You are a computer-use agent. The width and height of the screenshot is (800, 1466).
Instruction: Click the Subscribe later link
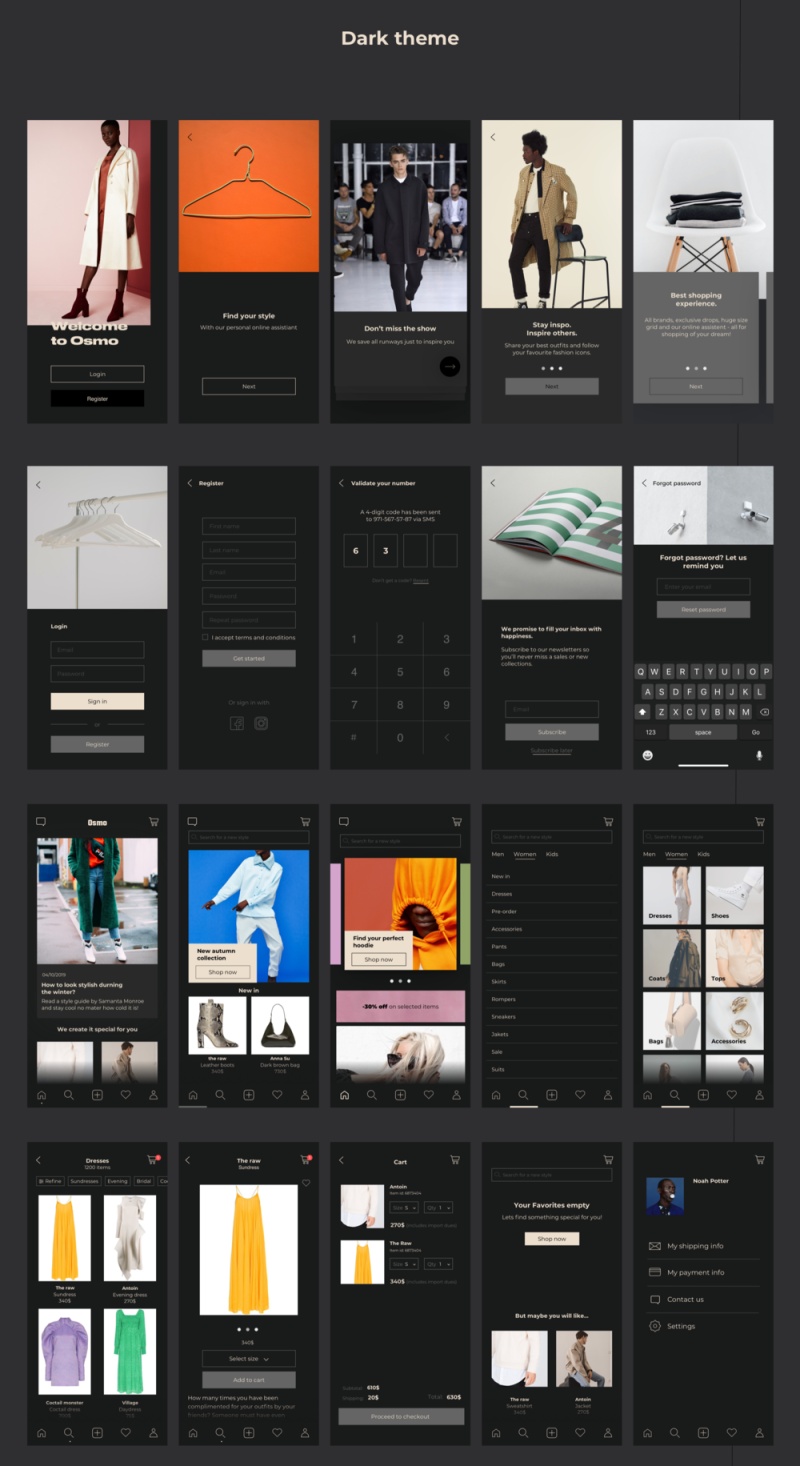click(551, 750)
